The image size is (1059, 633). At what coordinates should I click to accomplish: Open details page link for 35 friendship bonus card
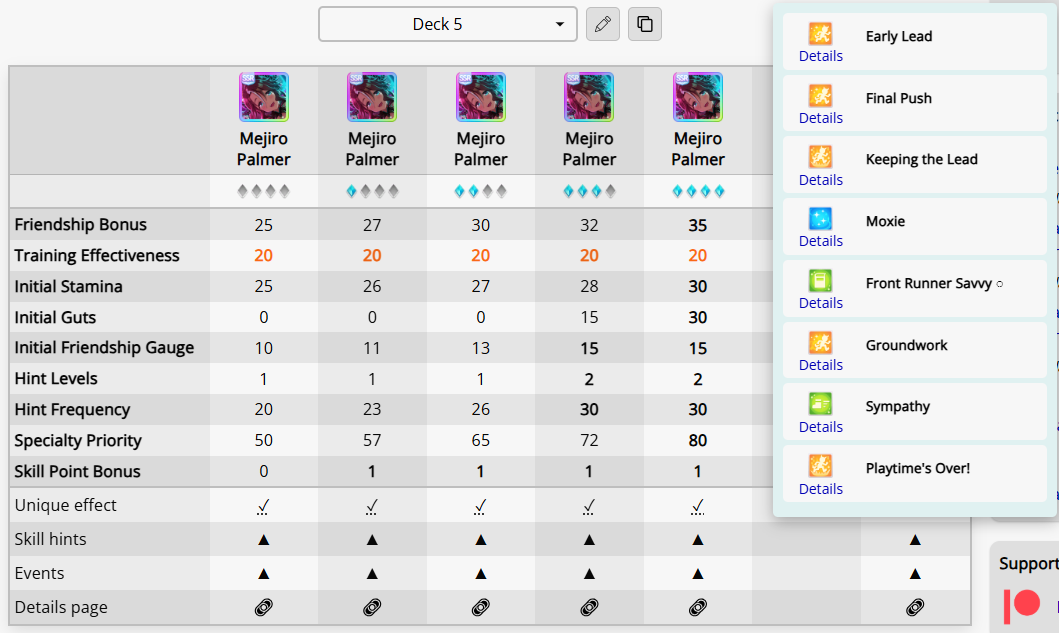coord(698,607)
